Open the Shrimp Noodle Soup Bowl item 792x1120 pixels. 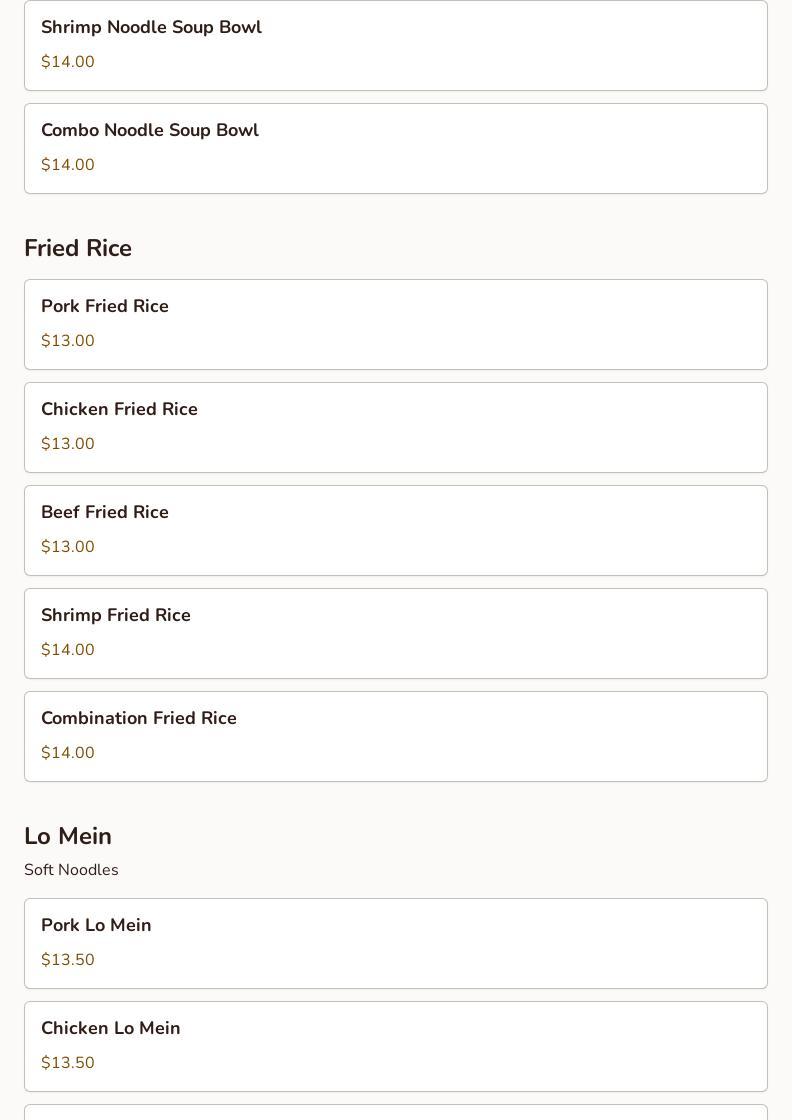tap(395, 44)
